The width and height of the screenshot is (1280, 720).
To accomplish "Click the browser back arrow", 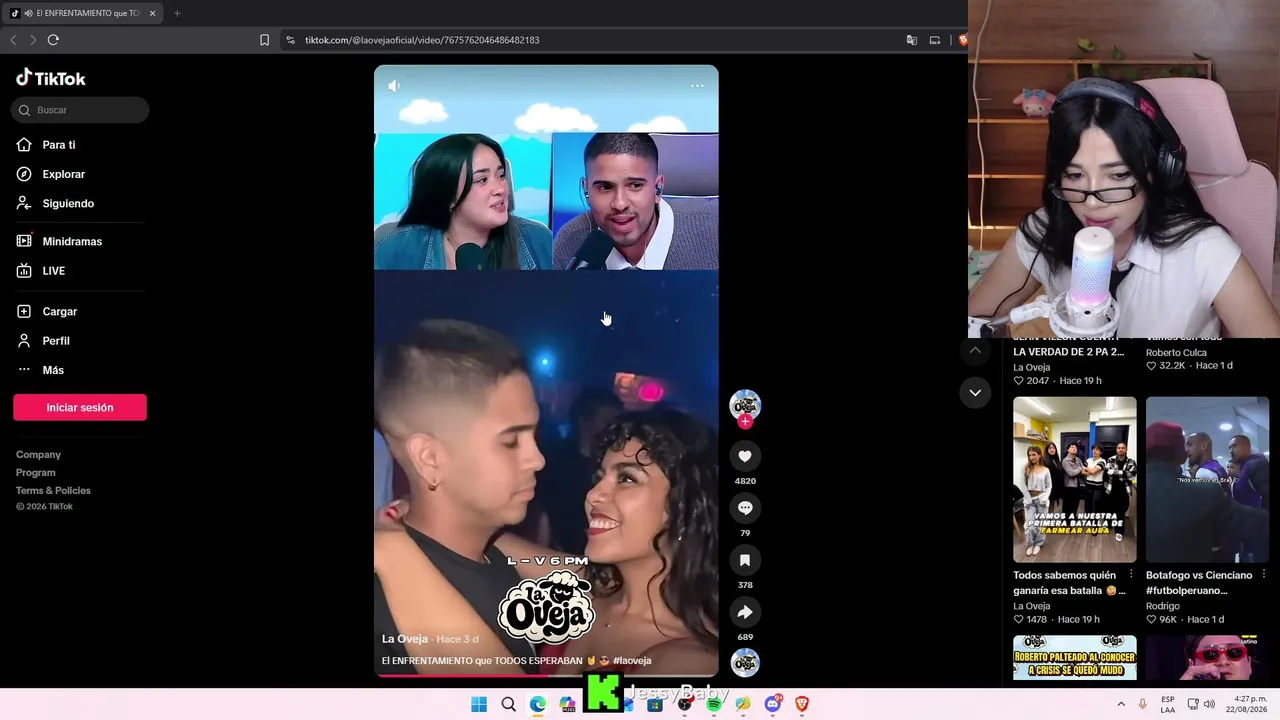I will point(13,40).
